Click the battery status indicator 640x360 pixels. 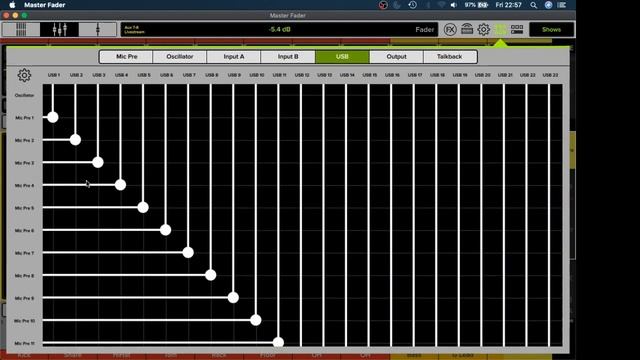click(476, 5)
